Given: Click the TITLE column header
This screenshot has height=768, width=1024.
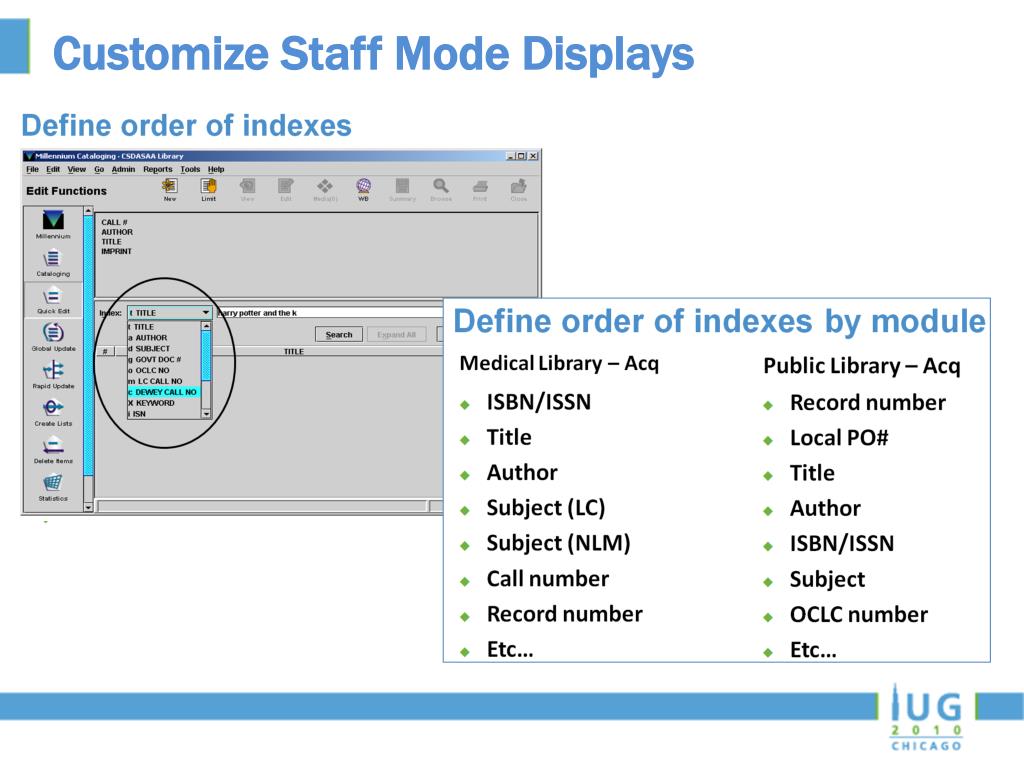Looking at the screenshot, I should [294, 351].
